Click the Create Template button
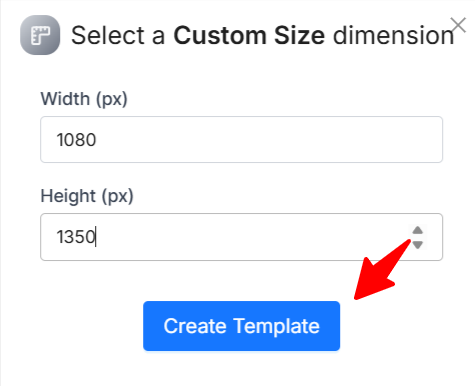The height and width of the screenshot is (386, 475). coord(241,326)
